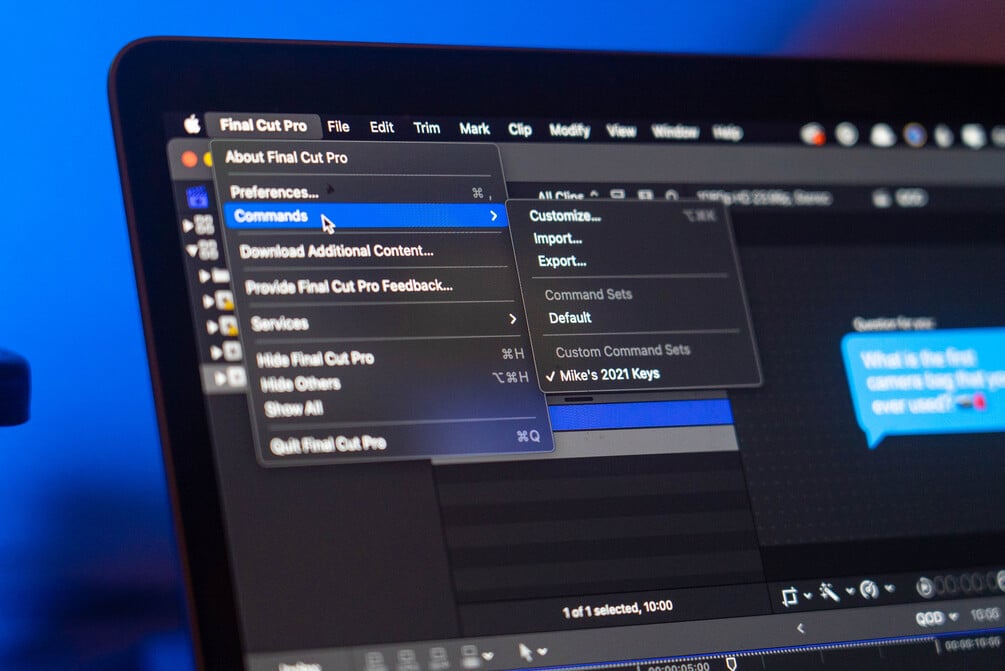Select the Crop/Transform tool icon
This screenshot has height=671, width=1005.
tap(790, 595)
